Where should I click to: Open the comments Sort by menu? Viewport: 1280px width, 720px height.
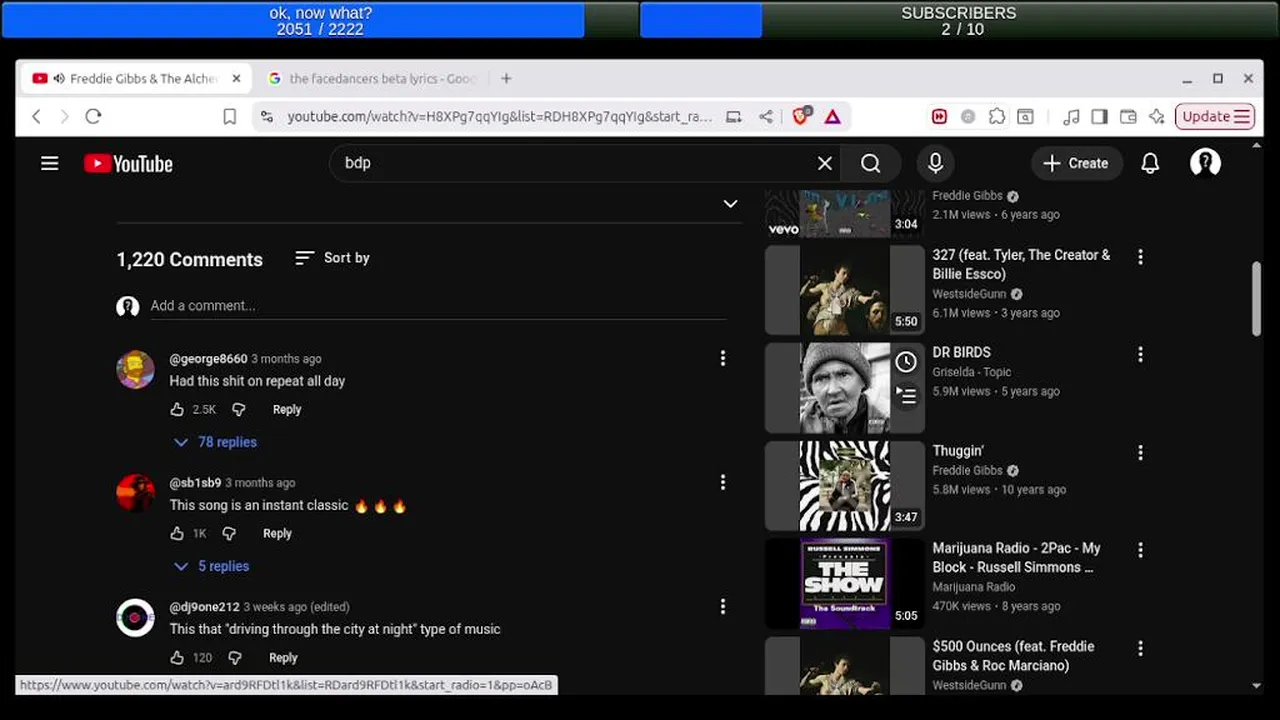pos(332,258)
